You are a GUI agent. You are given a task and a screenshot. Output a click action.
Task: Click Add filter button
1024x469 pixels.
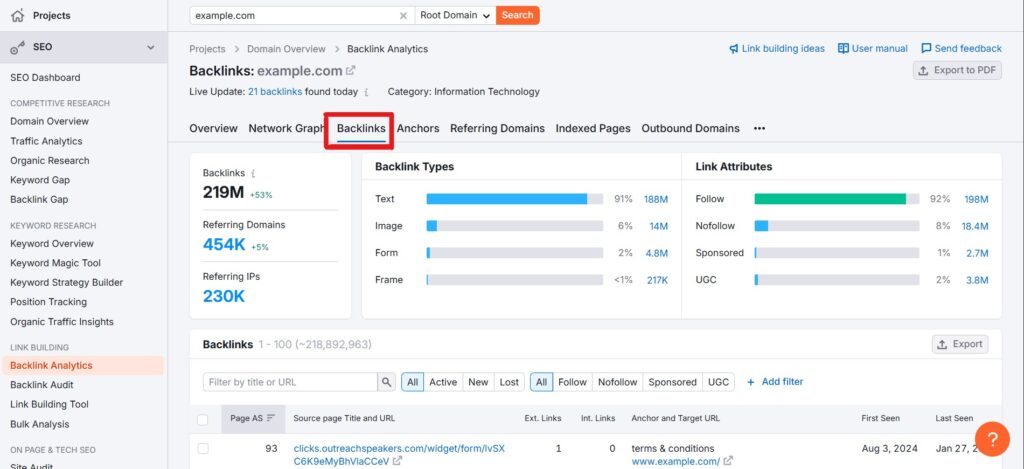775,381
